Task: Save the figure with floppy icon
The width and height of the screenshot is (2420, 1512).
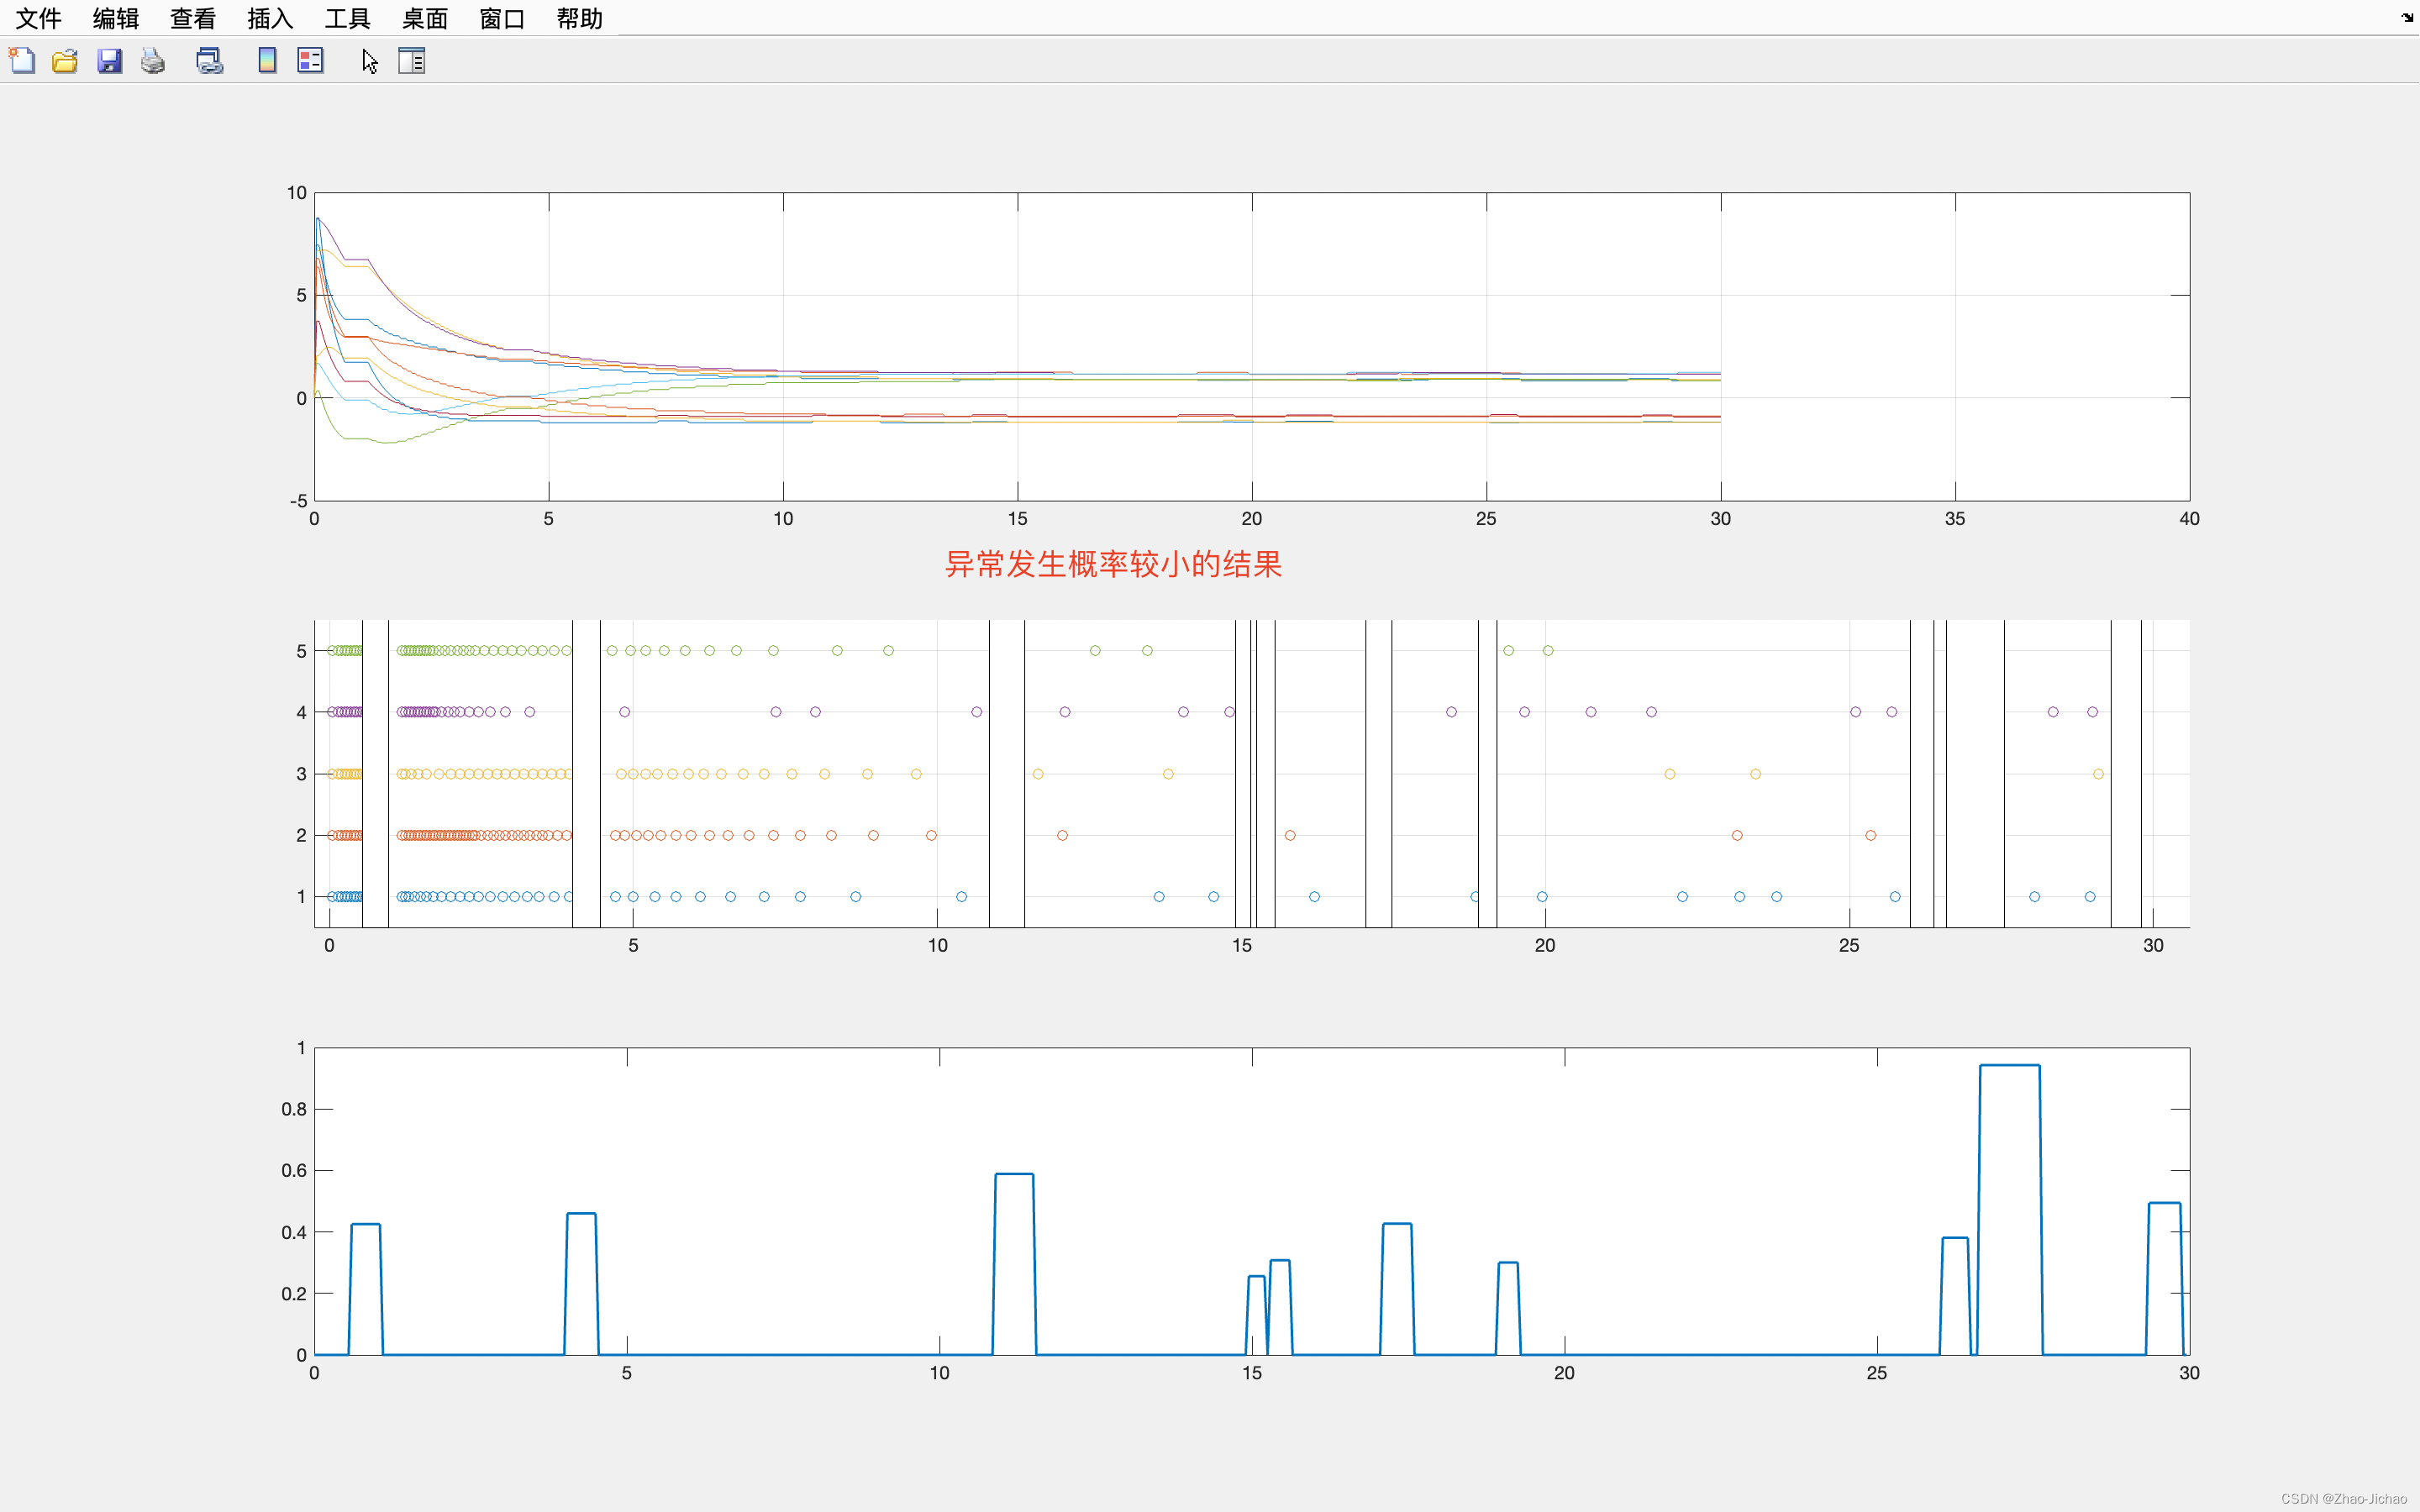Action: point(109,61)
